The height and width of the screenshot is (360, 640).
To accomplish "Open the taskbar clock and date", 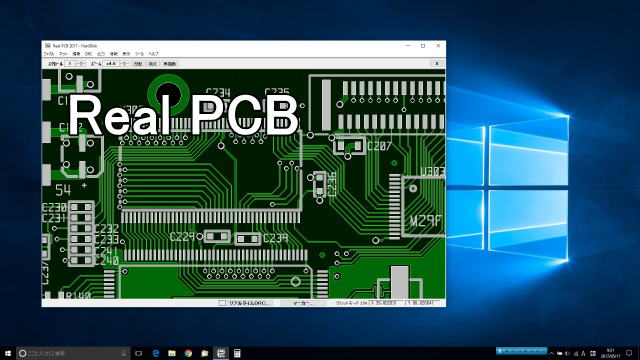I will point(611,353).
